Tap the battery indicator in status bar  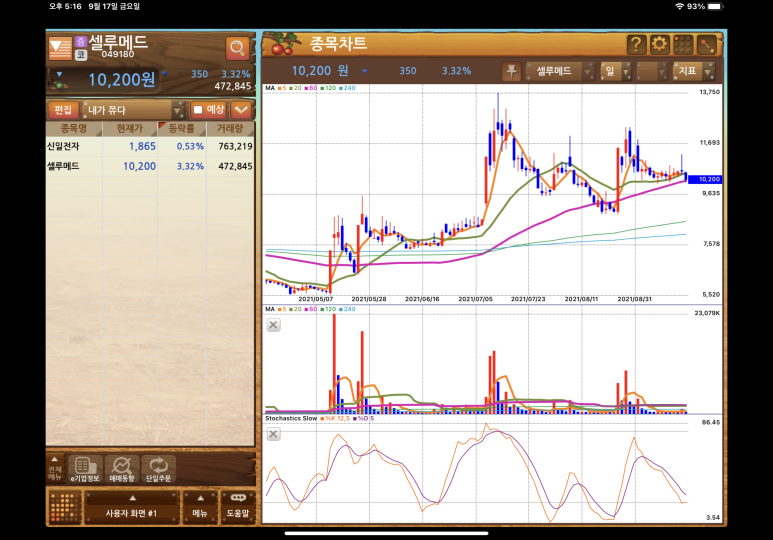[x=715, y=6]
